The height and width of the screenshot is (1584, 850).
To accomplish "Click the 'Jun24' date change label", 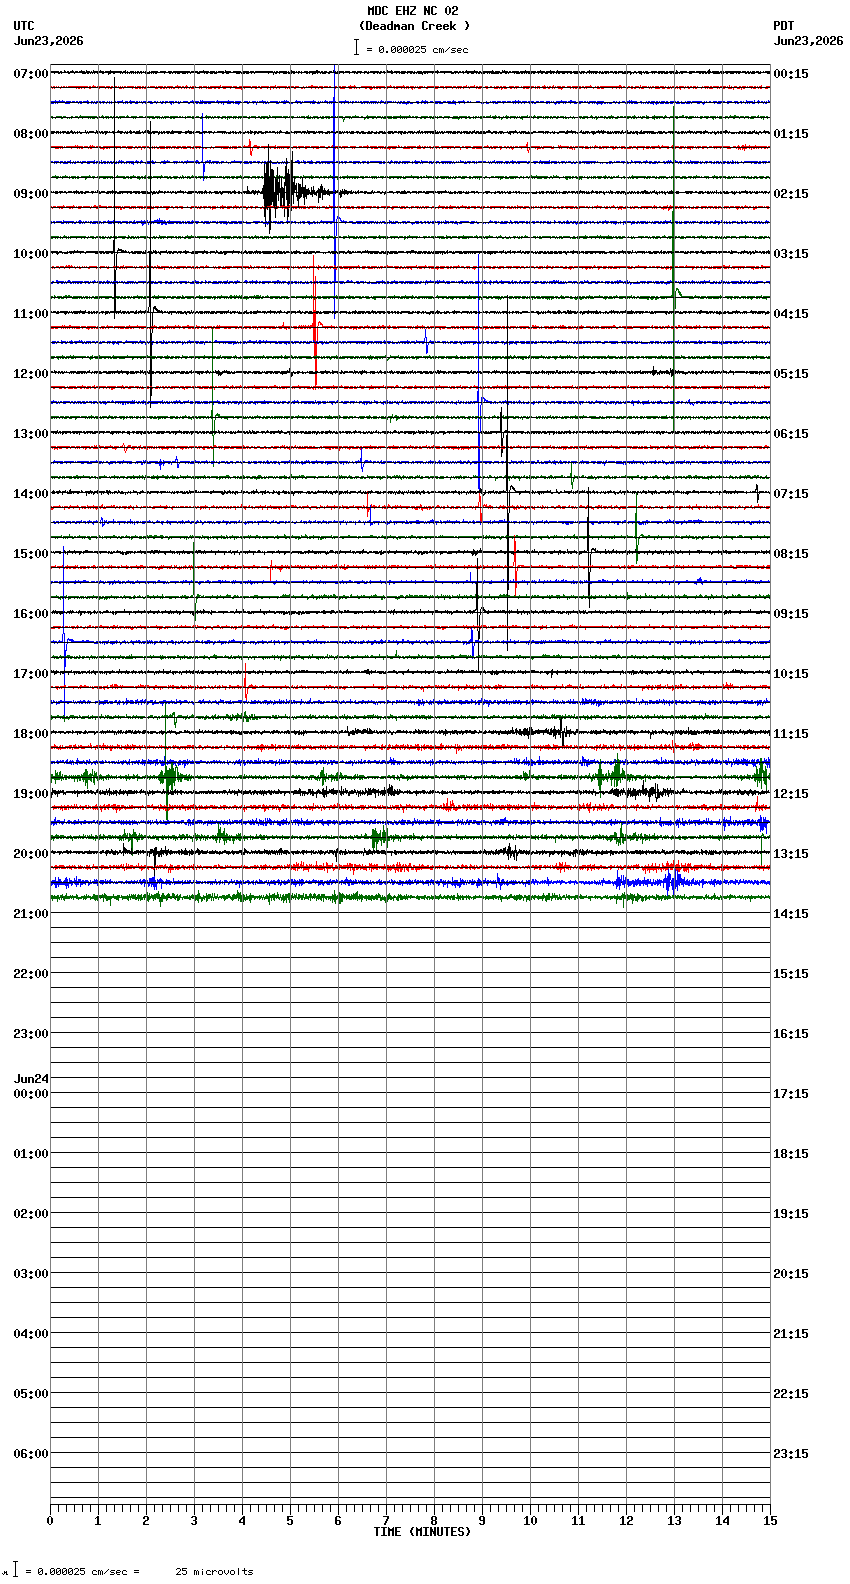I will point(31,1079).
